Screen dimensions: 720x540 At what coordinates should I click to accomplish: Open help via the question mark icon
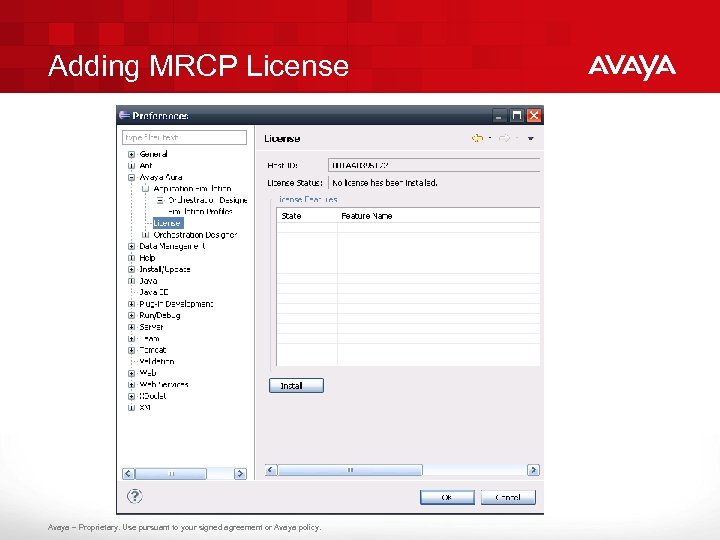(x=135, y=496)
